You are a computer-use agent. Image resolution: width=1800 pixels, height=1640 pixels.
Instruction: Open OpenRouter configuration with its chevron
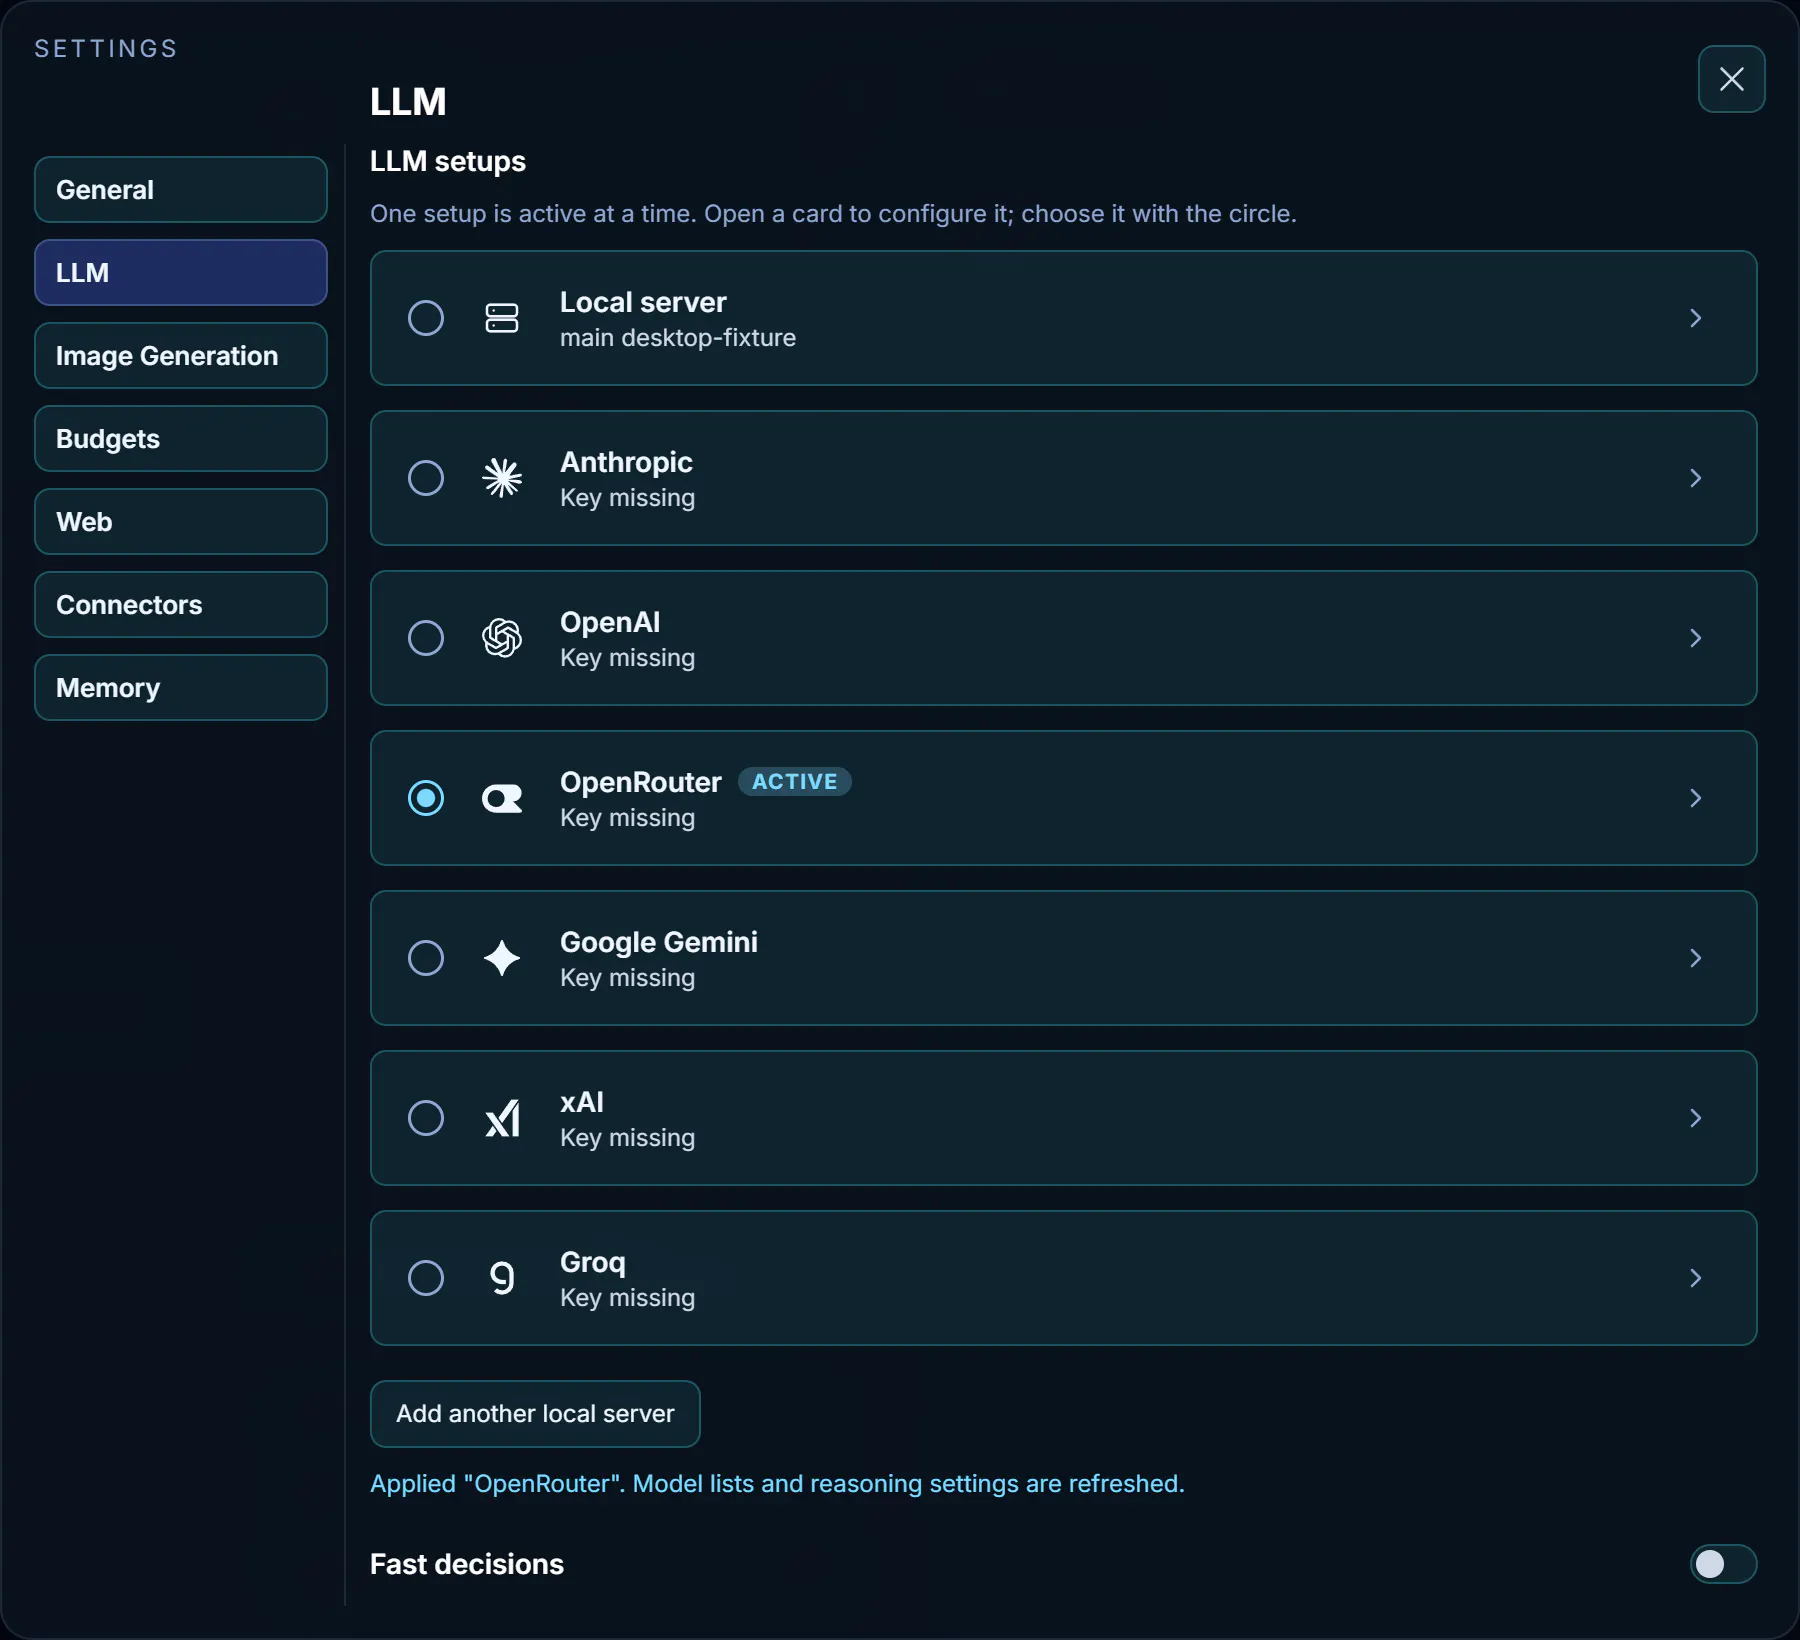click(x=1696, y=798)
